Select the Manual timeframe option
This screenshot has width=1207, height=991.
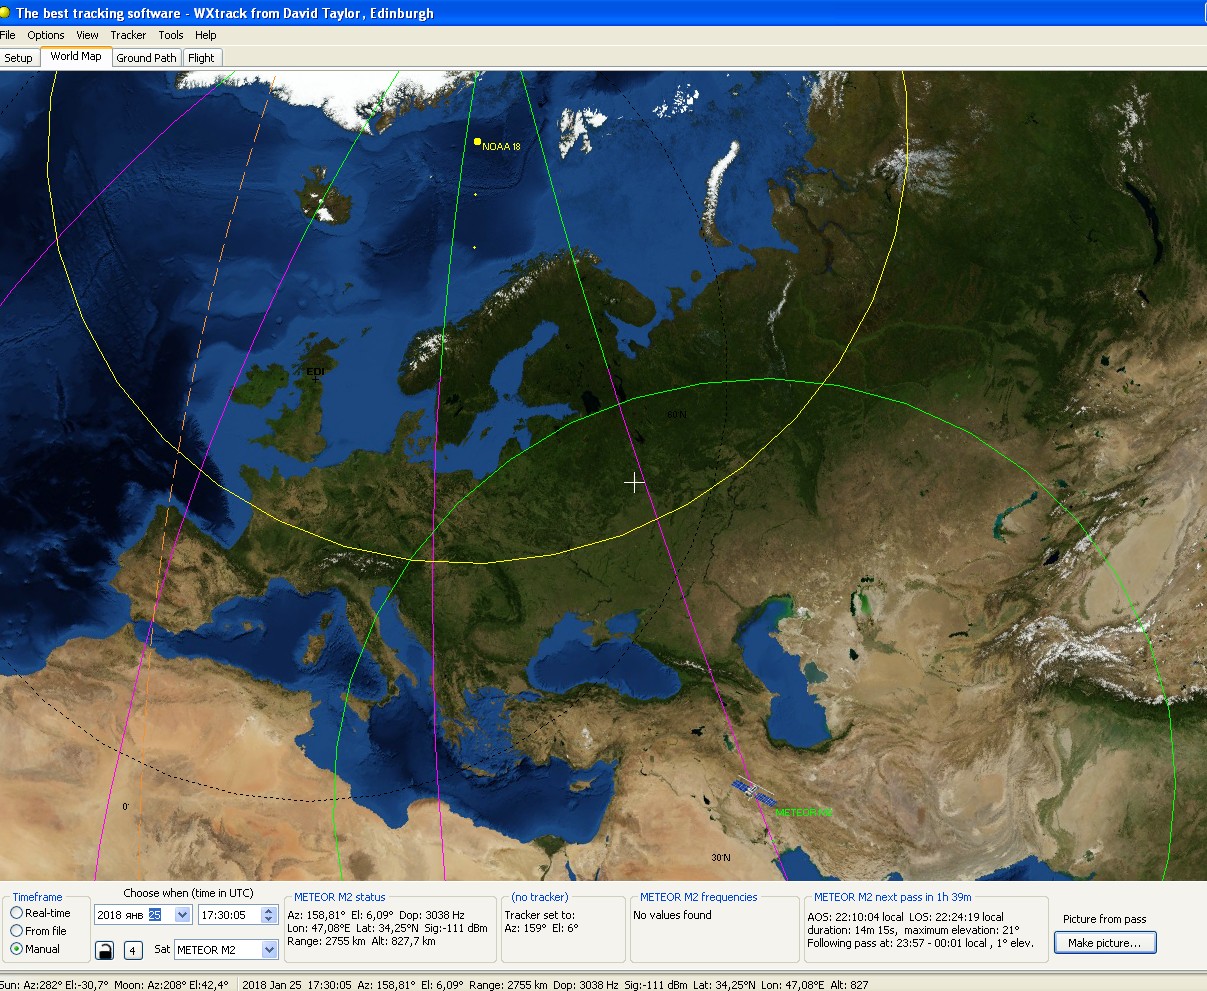(35, 949)
